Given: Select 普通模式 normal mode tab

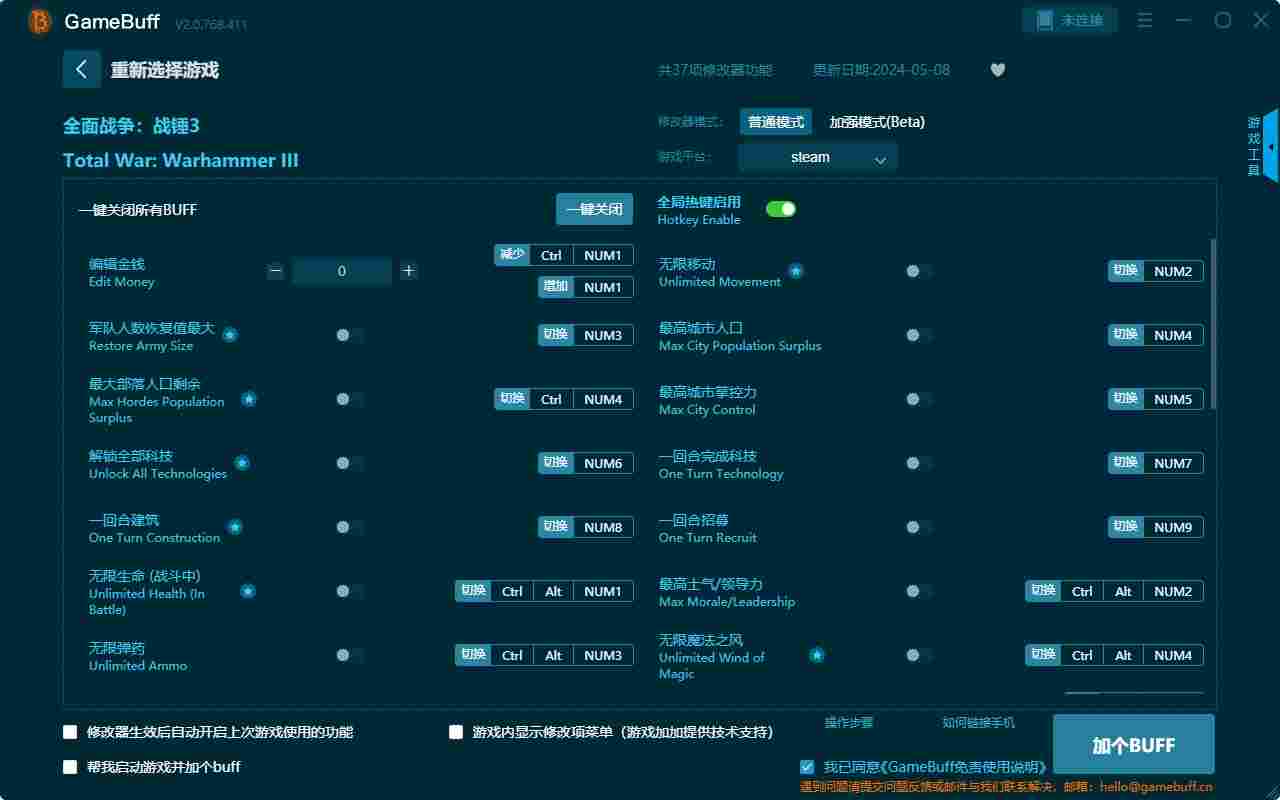Looking at the screenshot, I should click(776, 122).
